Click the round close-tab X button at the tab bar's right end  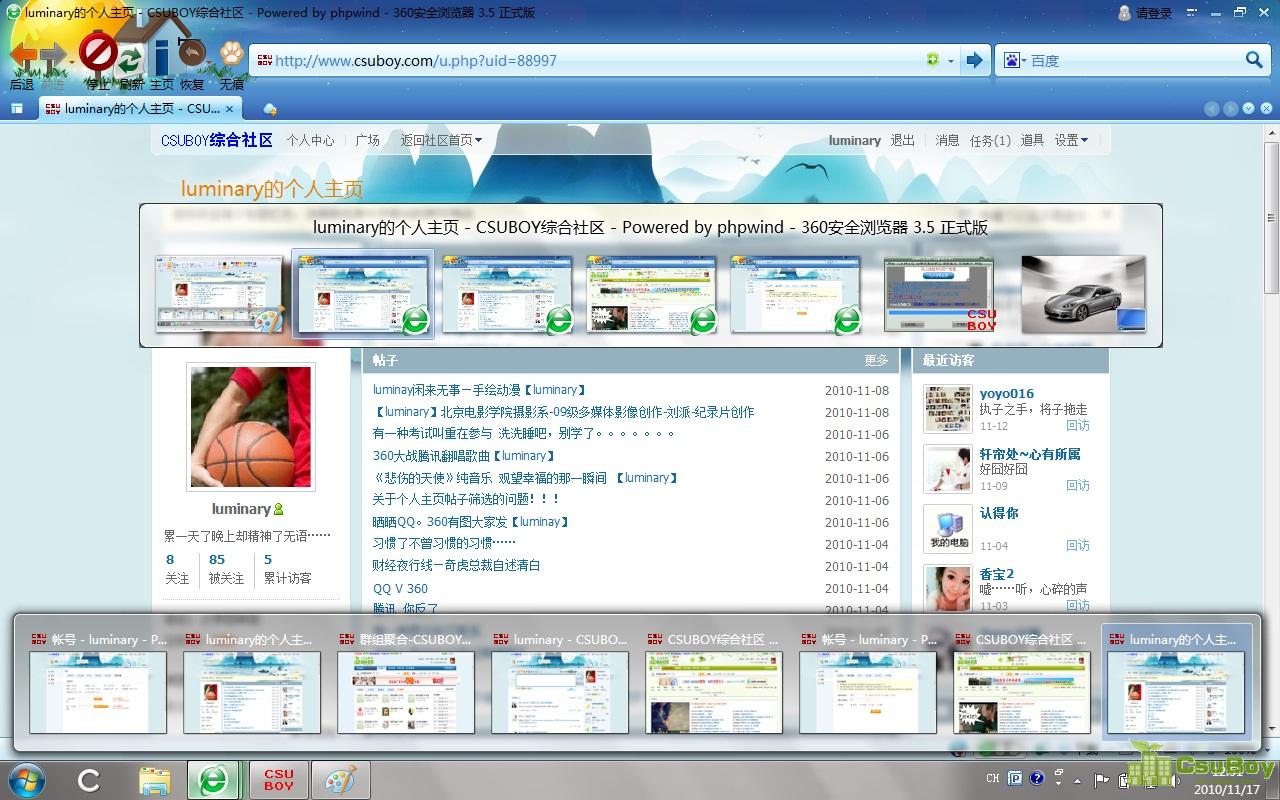pos(1266,108)
